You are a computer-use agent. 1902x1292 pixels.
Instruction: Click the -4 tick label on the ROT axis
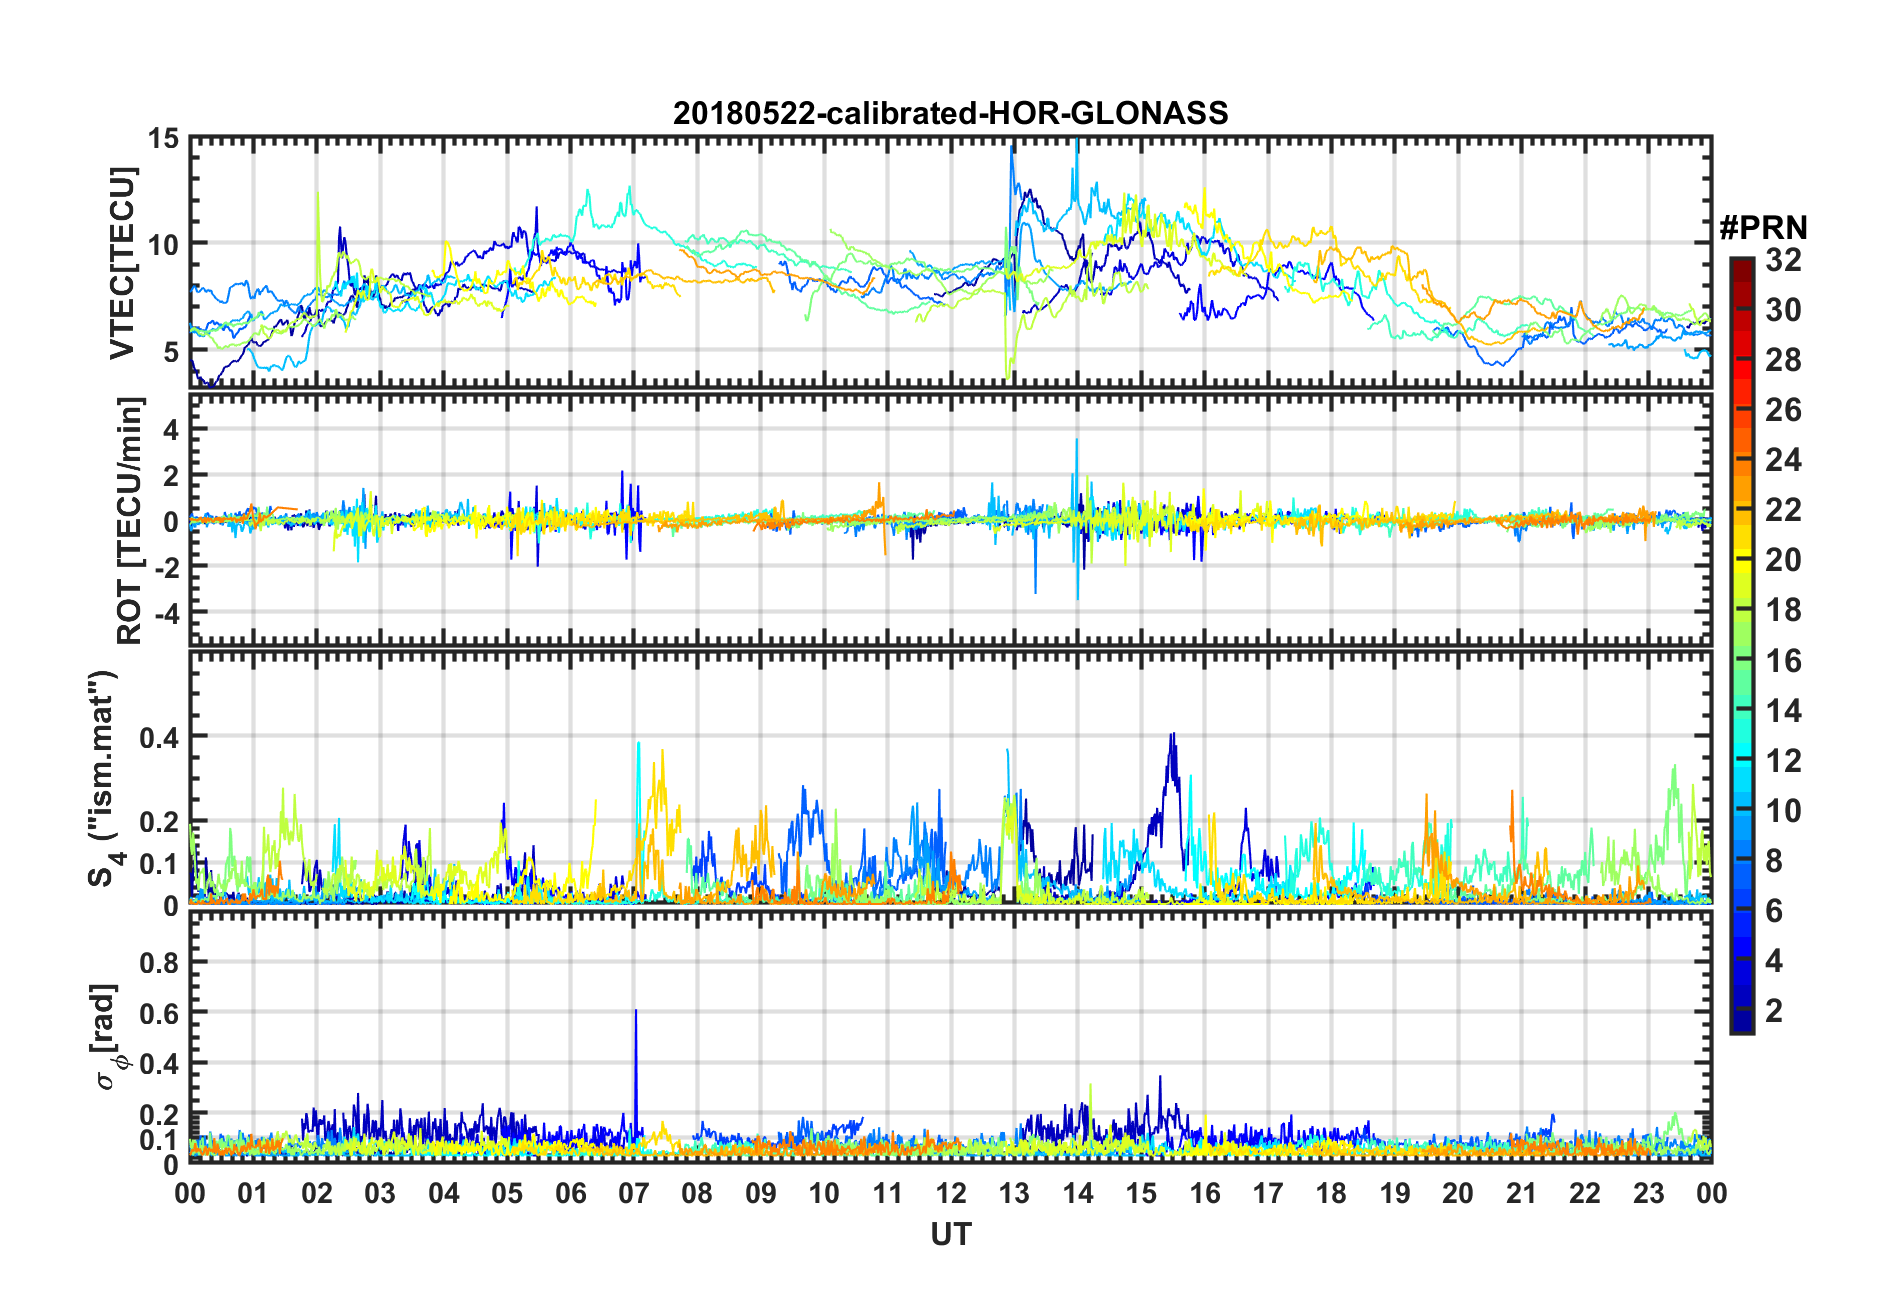pos(169,612)
